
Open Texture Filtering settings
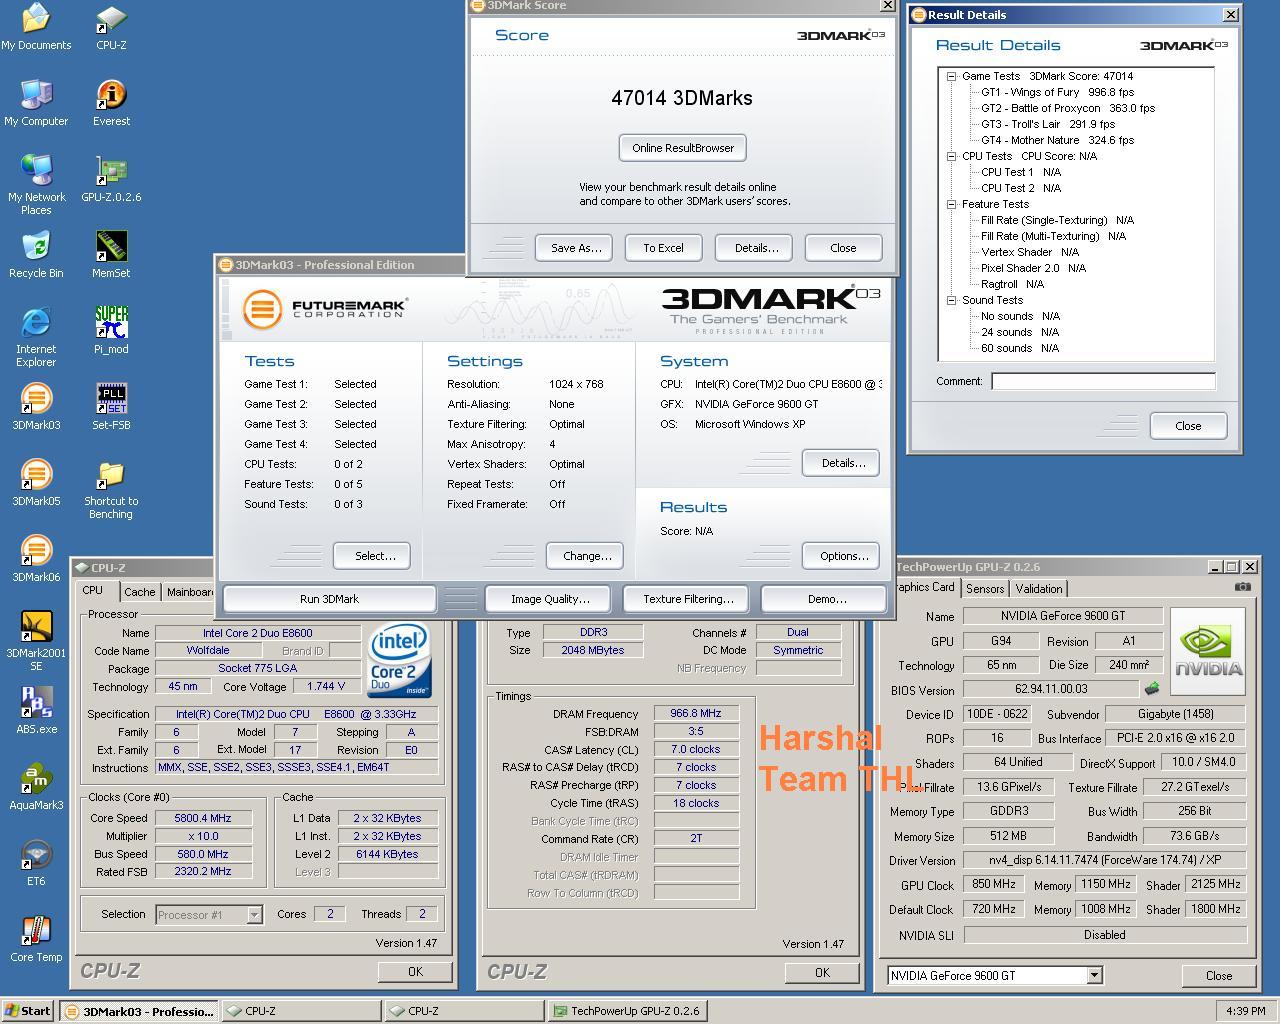point(688,599)
